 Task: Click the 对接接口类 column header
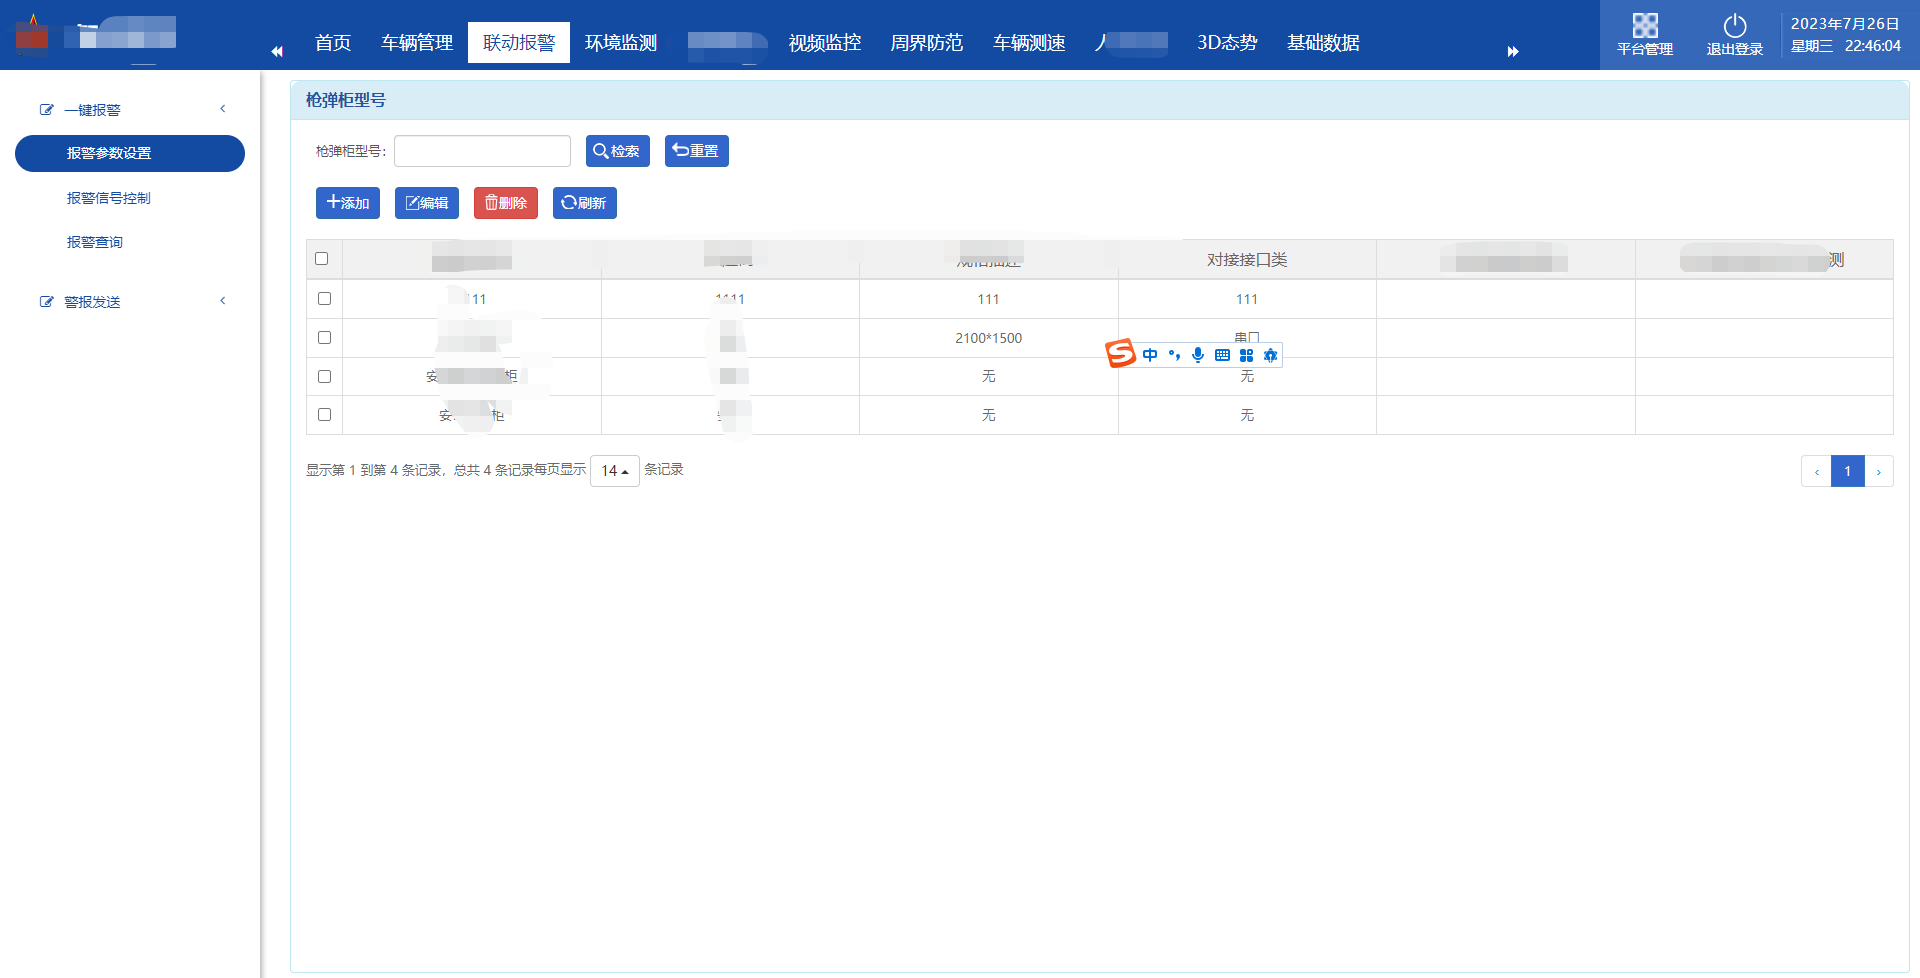pyautogui.click(x=1247, y=260)
